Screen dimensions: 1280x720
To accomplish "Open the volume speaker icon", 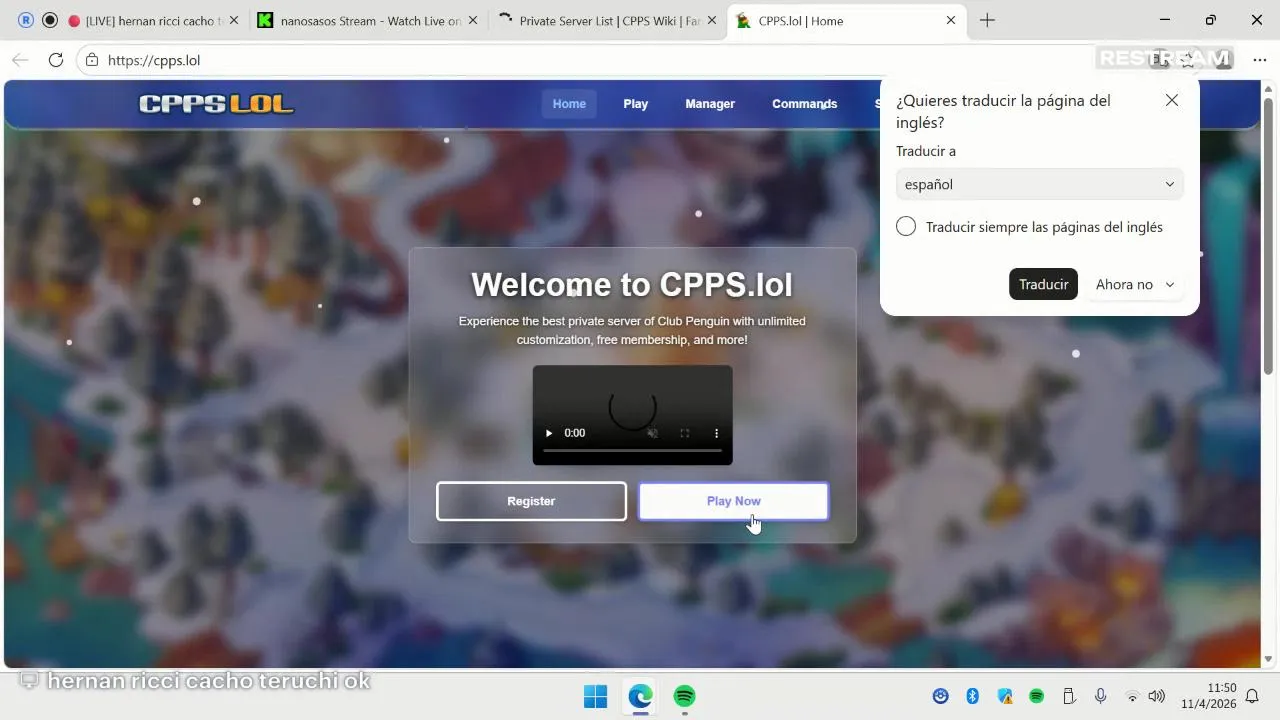I will 1157,696.
